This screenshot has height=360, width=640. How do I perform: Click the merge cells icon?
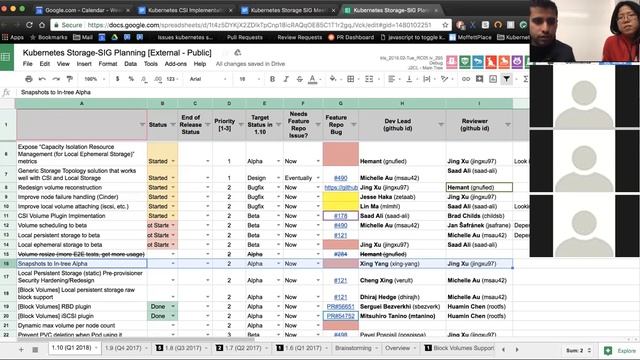[369, 79]
